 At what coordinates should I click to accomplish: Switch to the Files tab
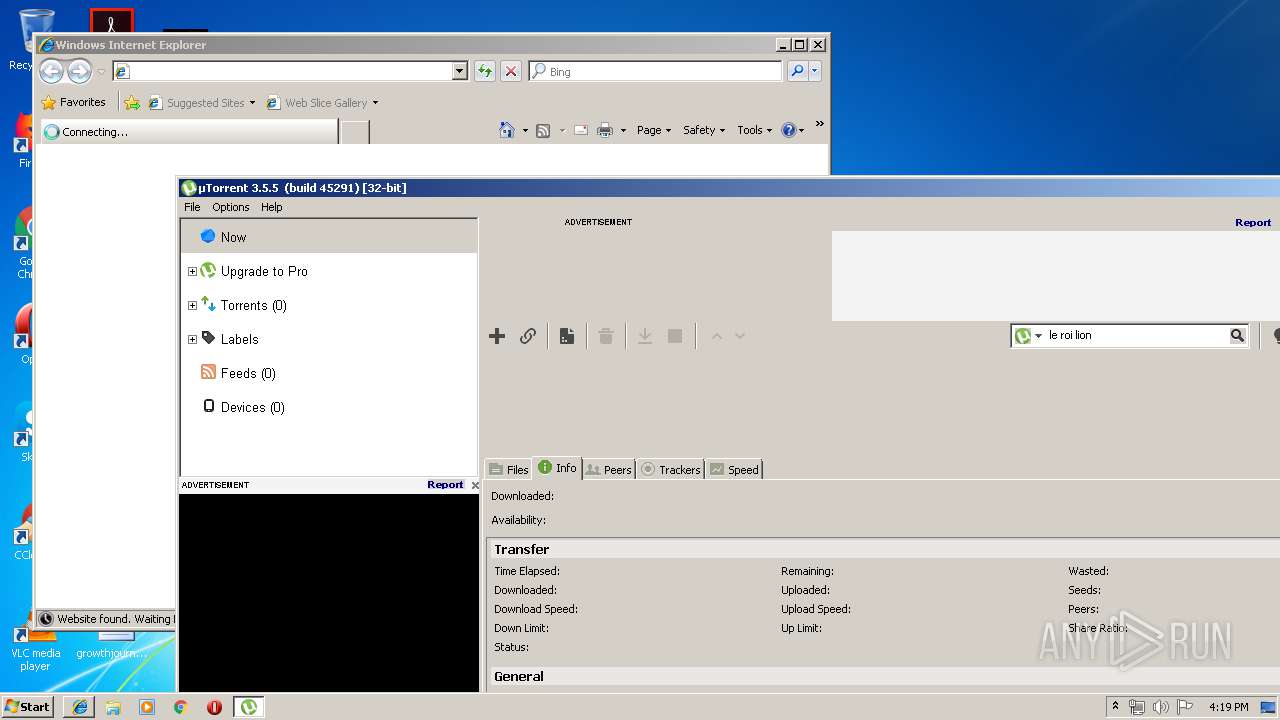pyautogui.click(x=509, y=469)
